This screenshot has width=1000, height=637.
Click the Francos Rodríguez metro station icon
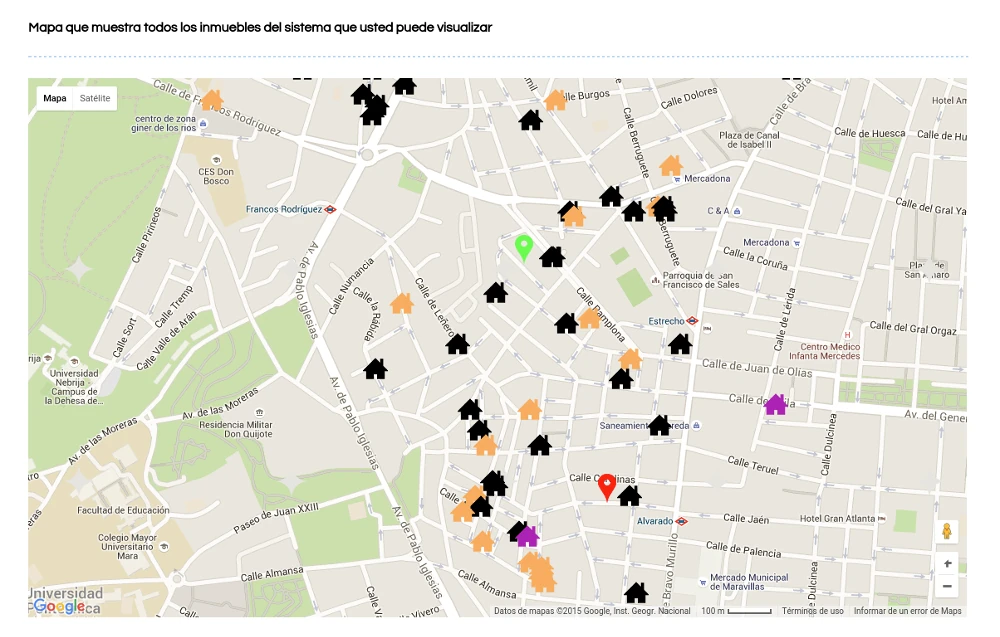pyautogui.click(x=330, y=209)
